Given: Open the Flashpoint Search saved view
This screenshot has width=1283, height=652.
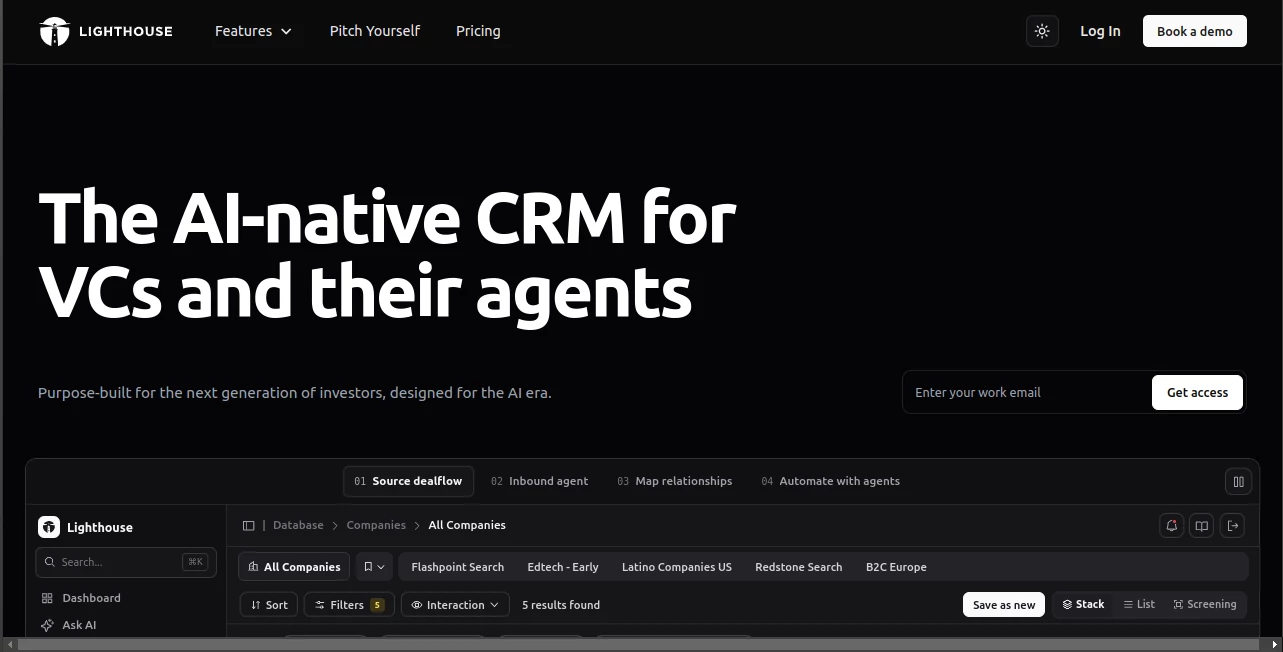Looking at the screenshot, I should tap(458, 567).
